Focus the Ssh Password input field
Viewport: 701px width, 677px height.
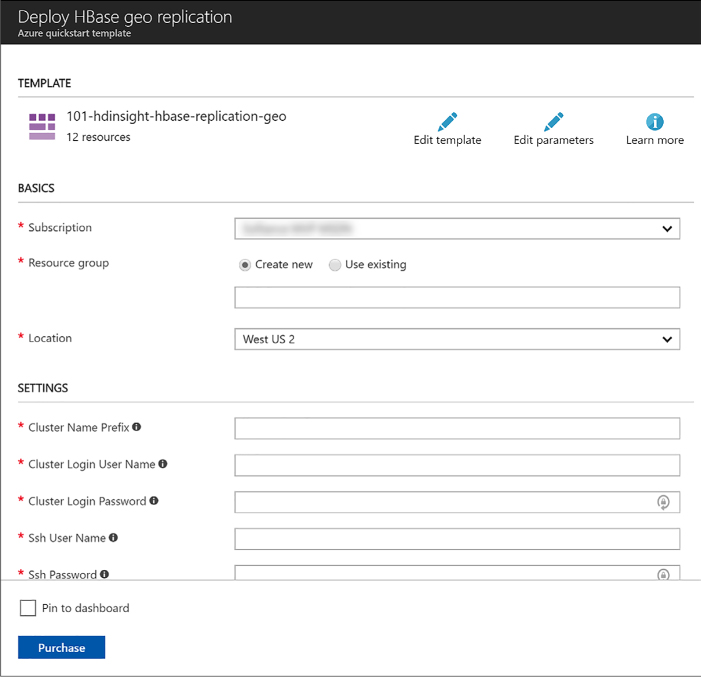click(x=457, y=573)
